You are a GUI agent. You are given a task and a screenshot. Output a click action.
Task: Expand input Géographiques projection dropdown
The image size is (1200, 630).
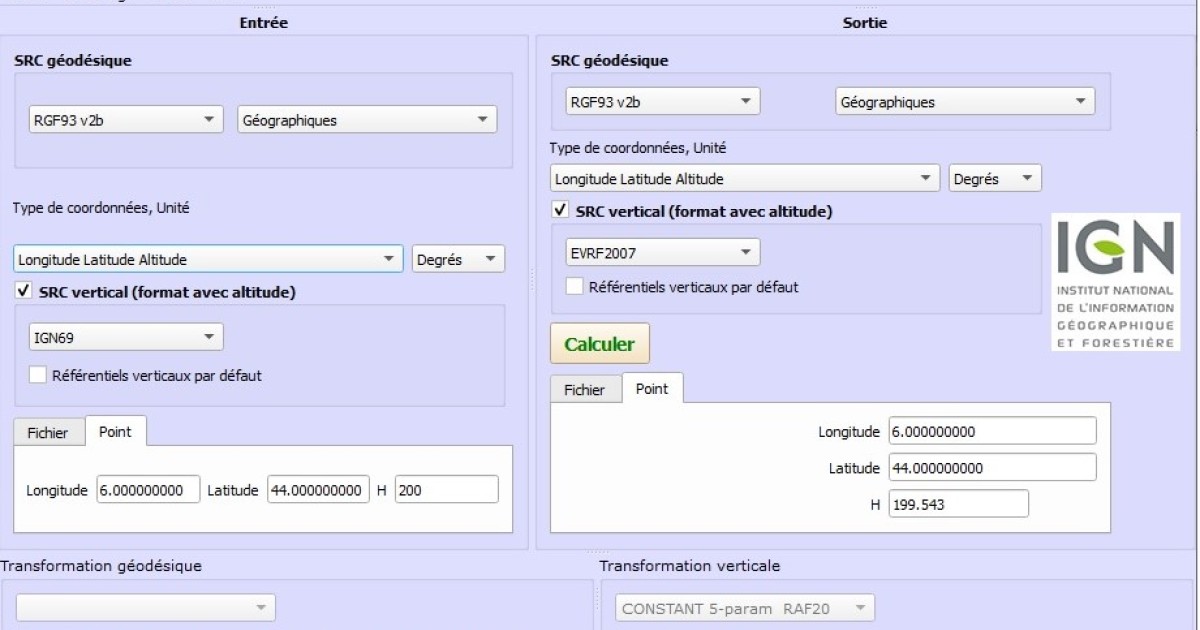pos(367,120)
